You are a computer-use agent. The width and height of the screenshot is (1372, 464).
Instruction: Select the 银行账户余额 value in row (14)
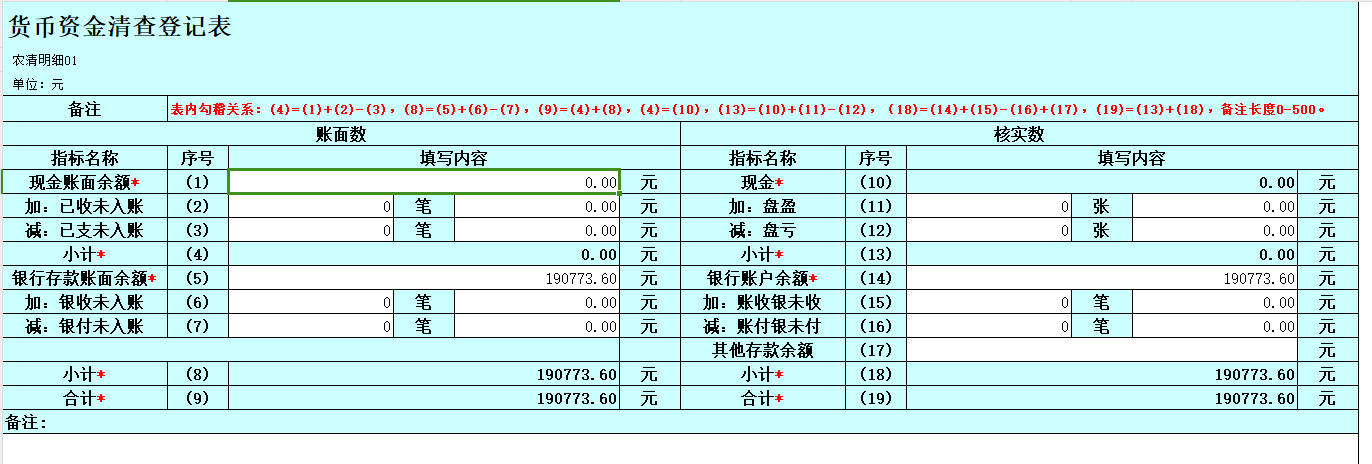click(x=1102, y=278)
